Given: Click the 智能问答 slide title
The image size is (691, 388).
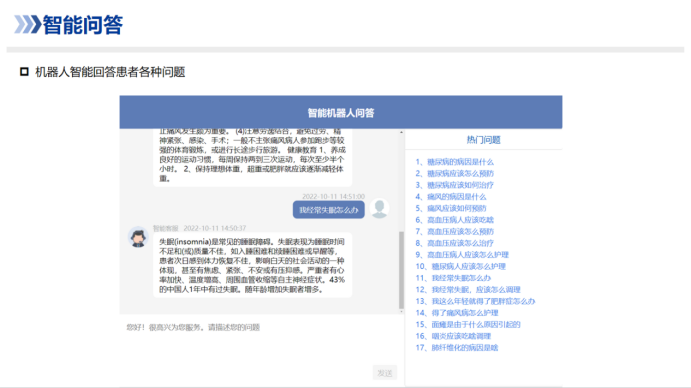Looking at the screenshot, I should pos(82,24).
